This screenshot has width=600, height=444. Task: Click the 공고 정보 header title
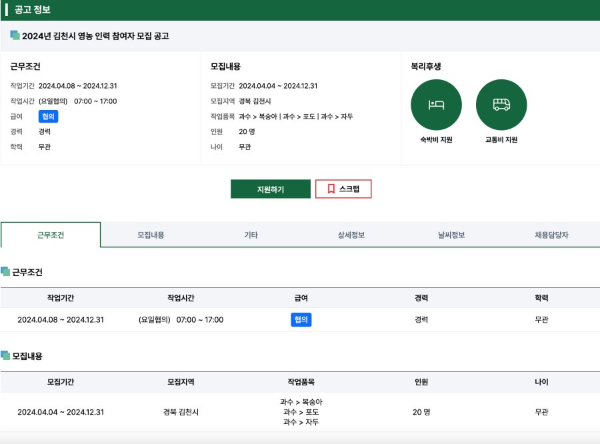[33, 10]
